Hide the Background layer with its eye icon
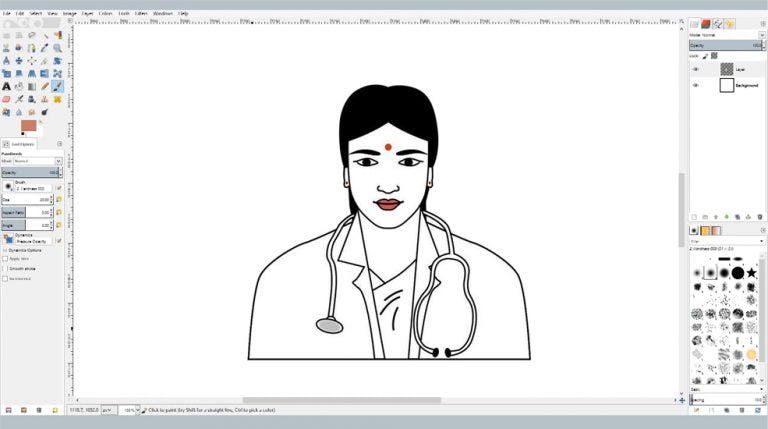This screenshot has height=429, width=768. [x=696, y=86]
